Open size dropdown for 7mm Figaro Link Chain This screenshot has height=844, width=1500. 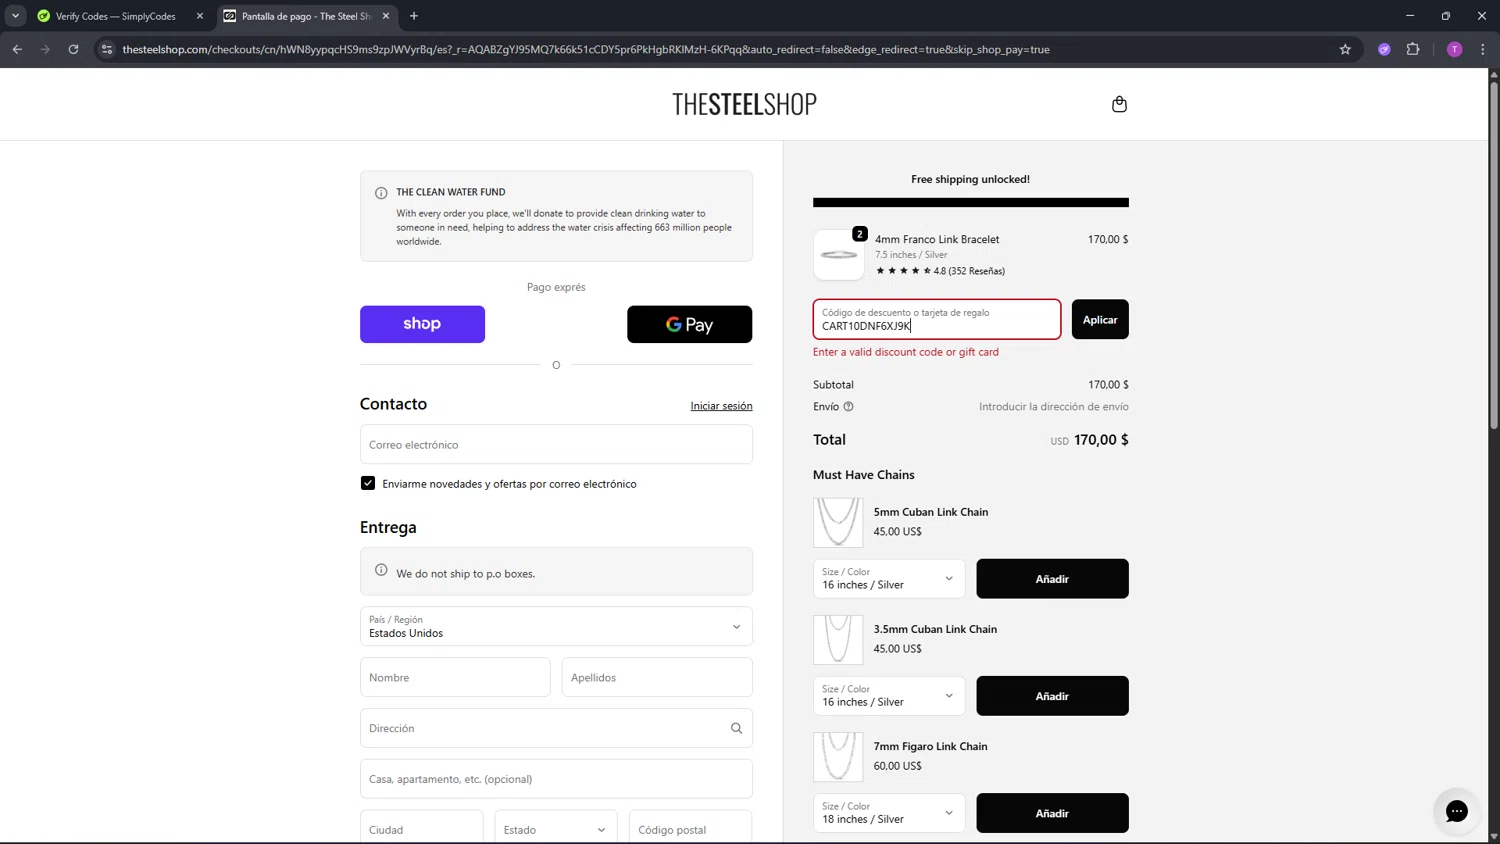point(889,813)
